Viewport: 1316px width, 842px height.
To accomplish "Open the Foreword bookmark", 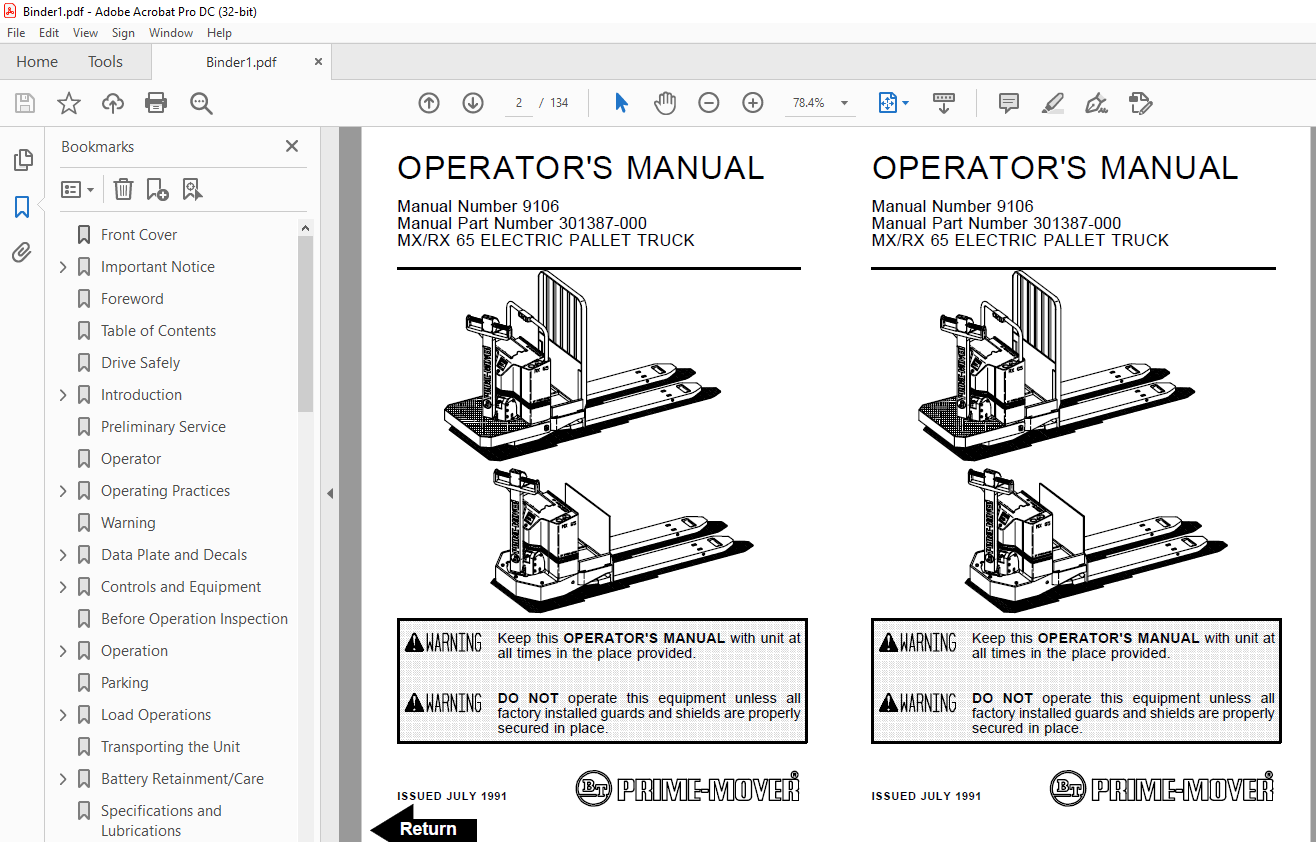I will [132, 299].
